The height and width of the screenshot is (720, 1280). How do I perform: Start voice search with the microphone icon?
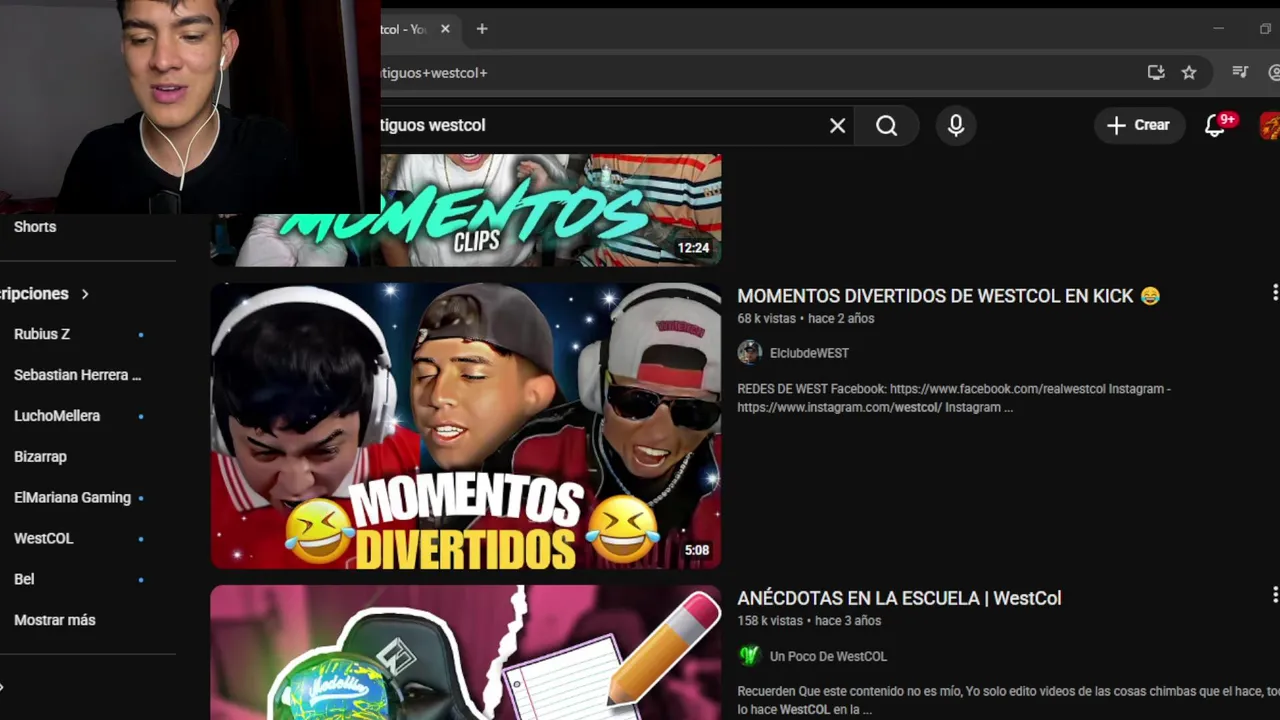pos(956,125)
